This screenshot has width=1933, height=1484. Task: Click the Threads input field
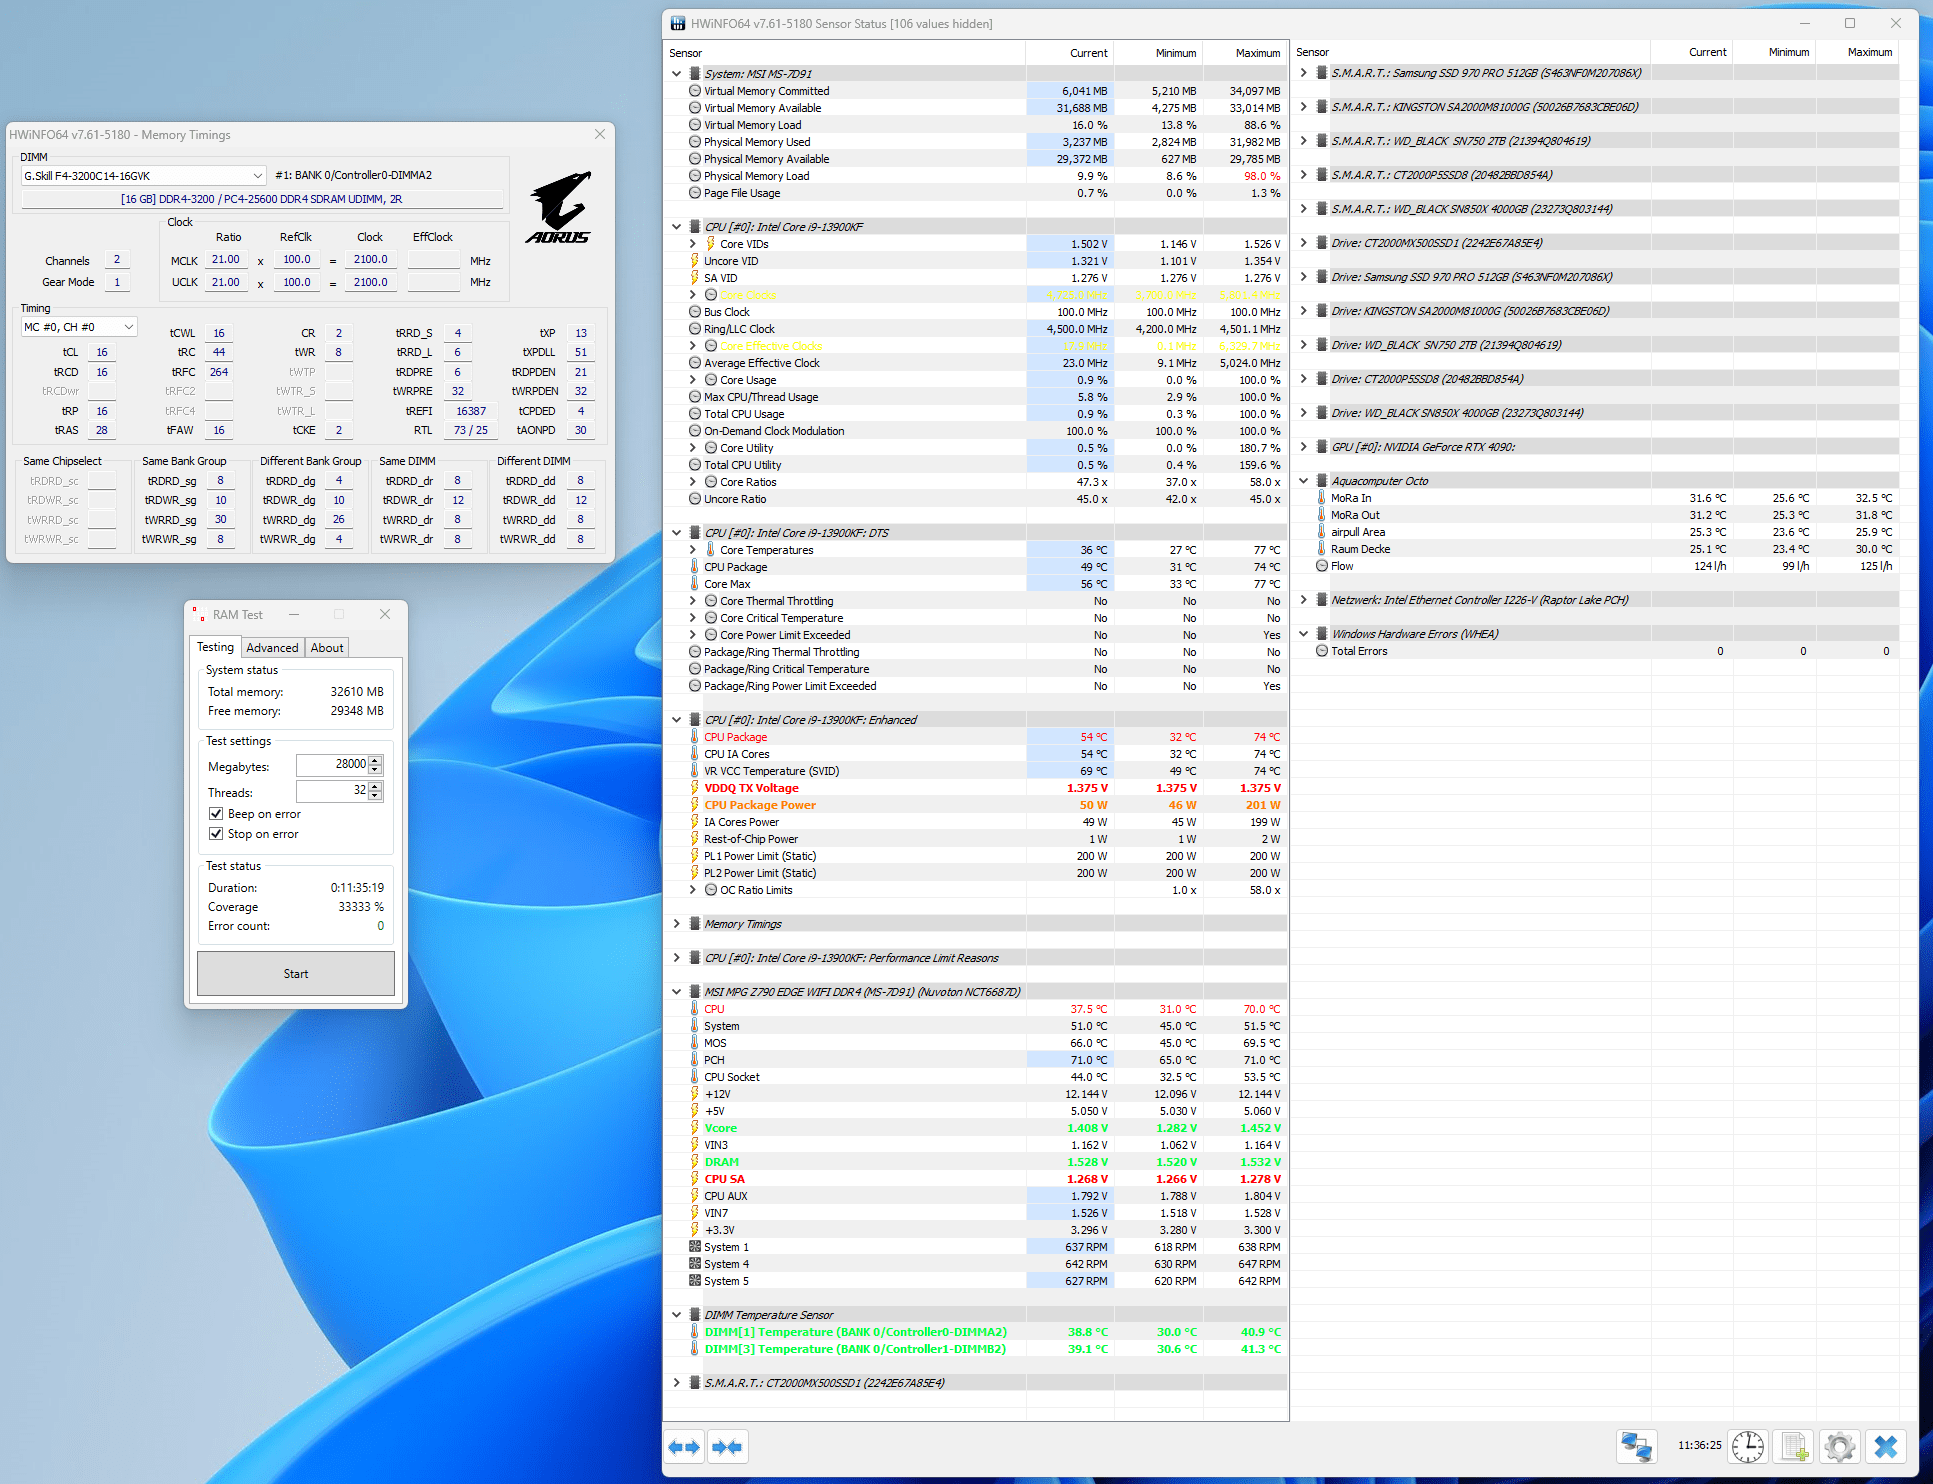click(x=333, y=790)
